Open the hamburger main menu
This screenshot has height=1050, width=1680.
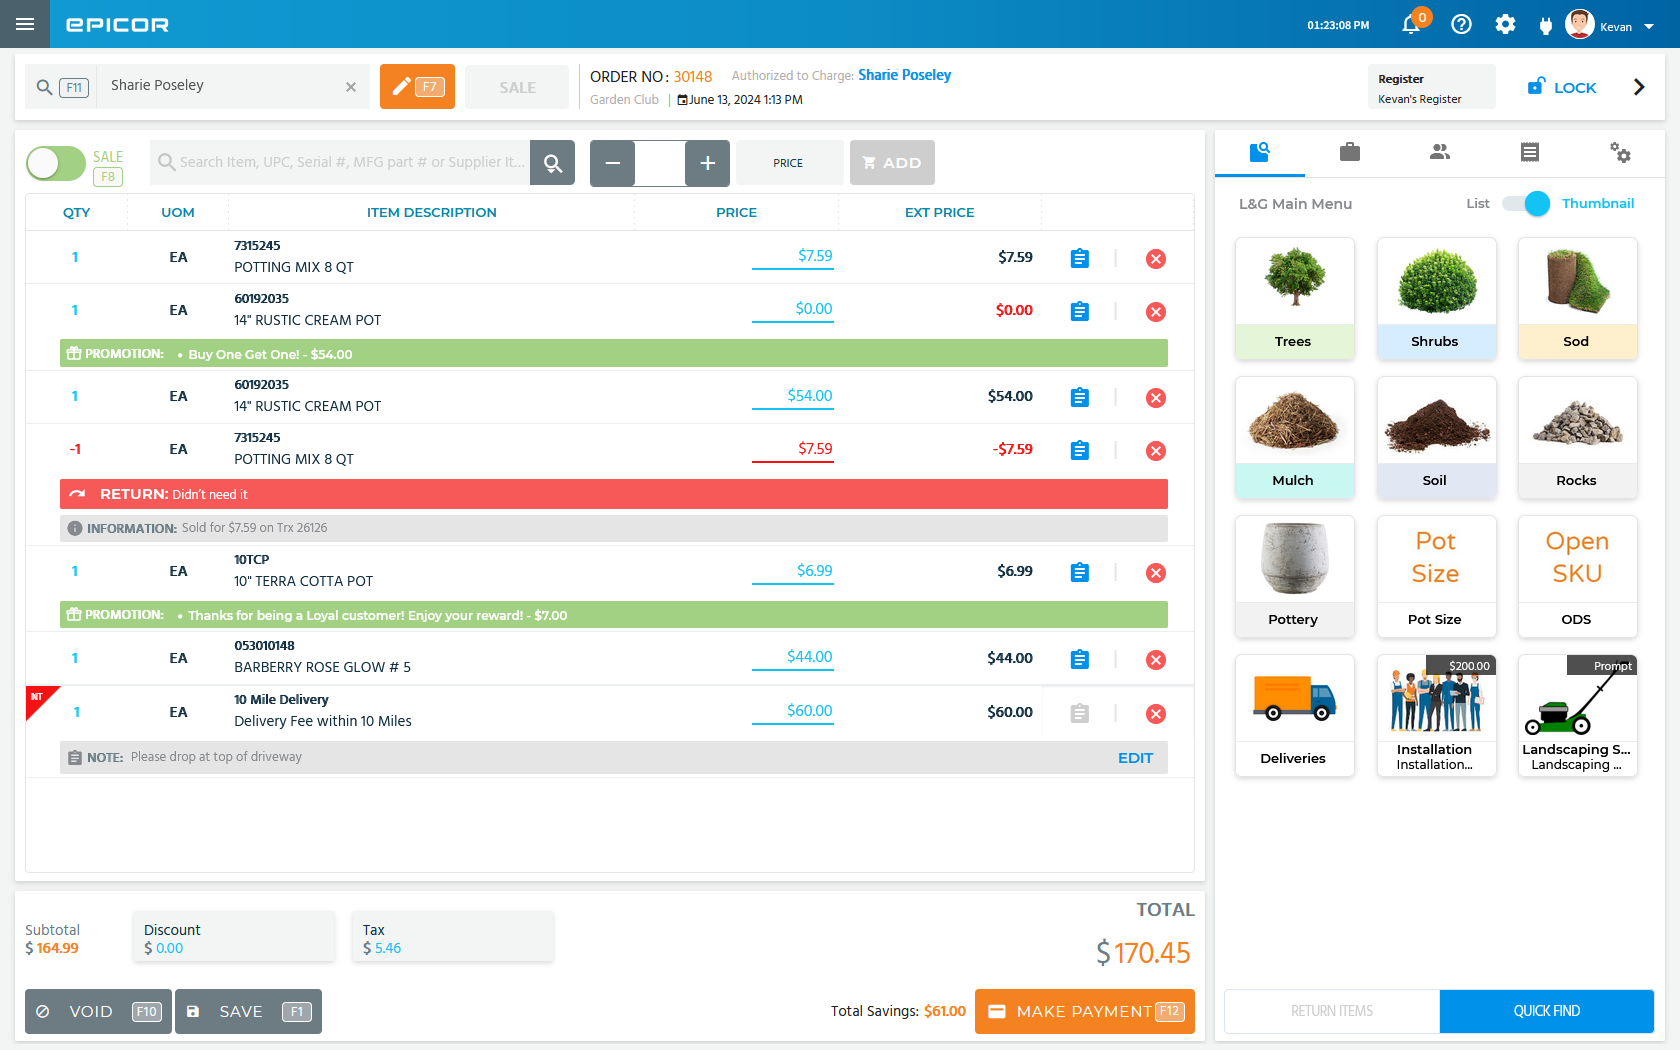[x=25, y=24]
